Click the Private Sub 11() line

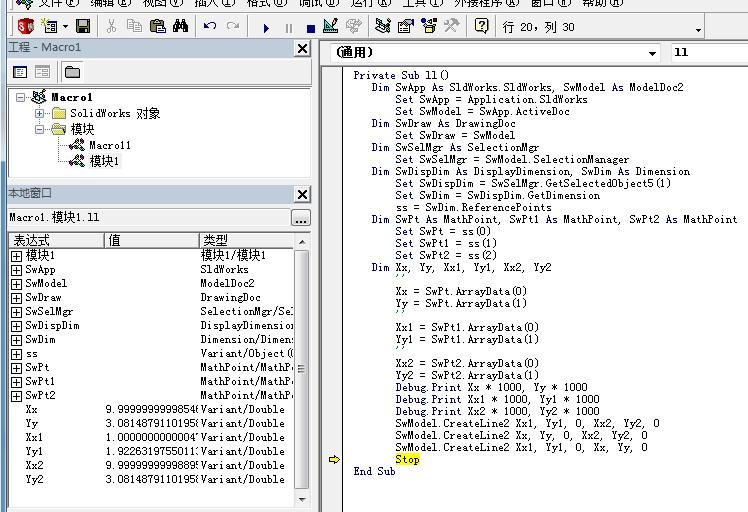(401, 75)
